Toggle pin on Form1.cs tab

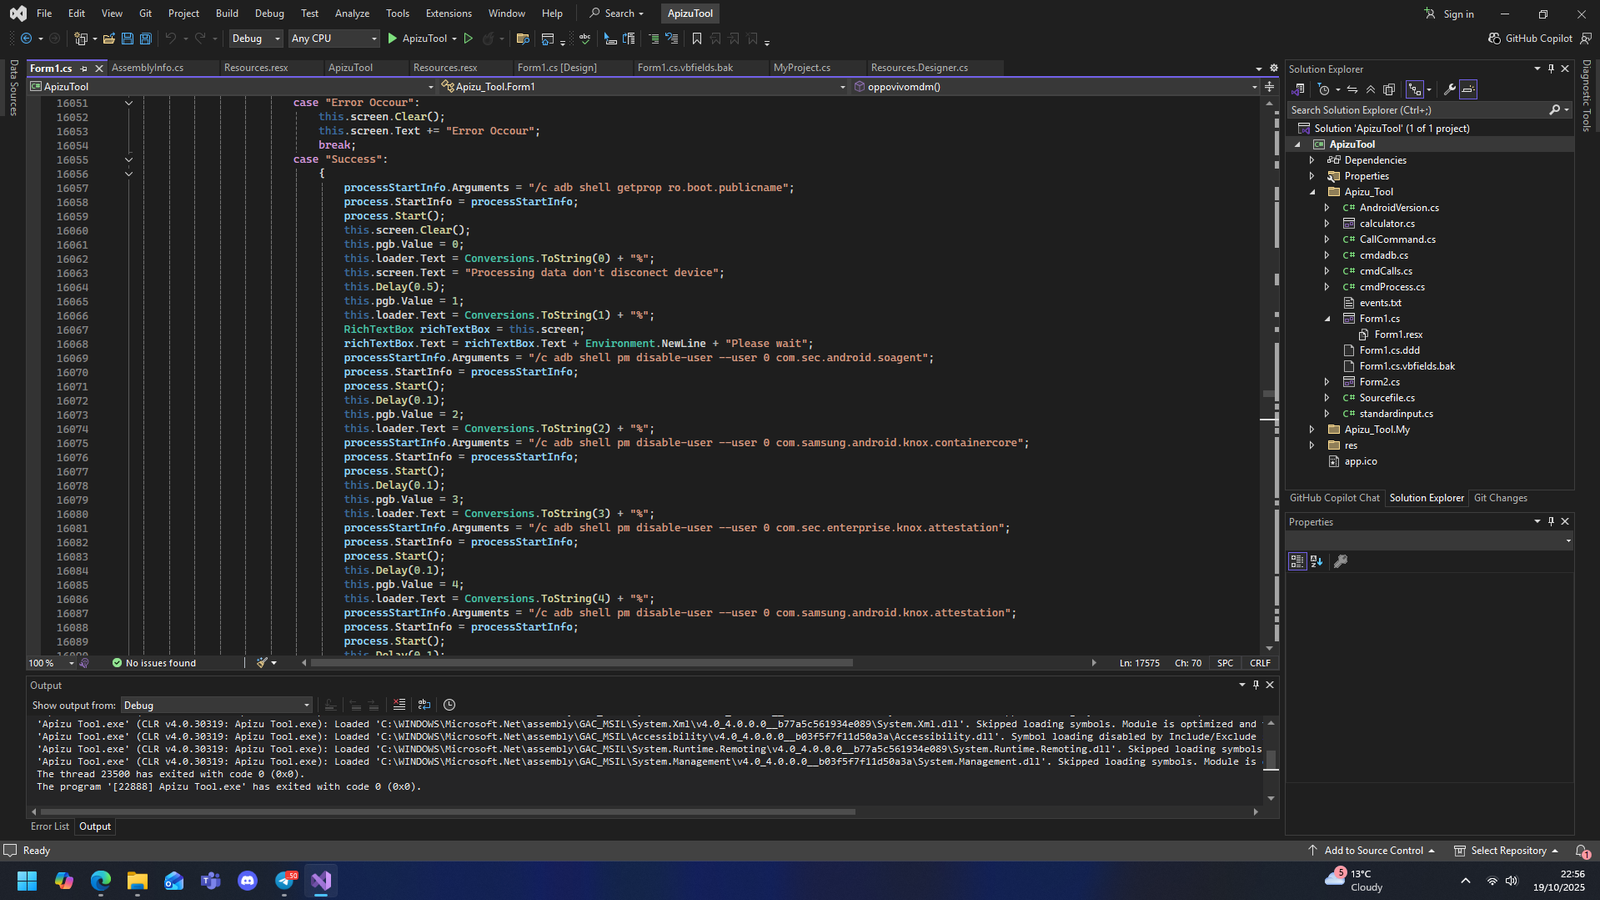coord(84,68)
